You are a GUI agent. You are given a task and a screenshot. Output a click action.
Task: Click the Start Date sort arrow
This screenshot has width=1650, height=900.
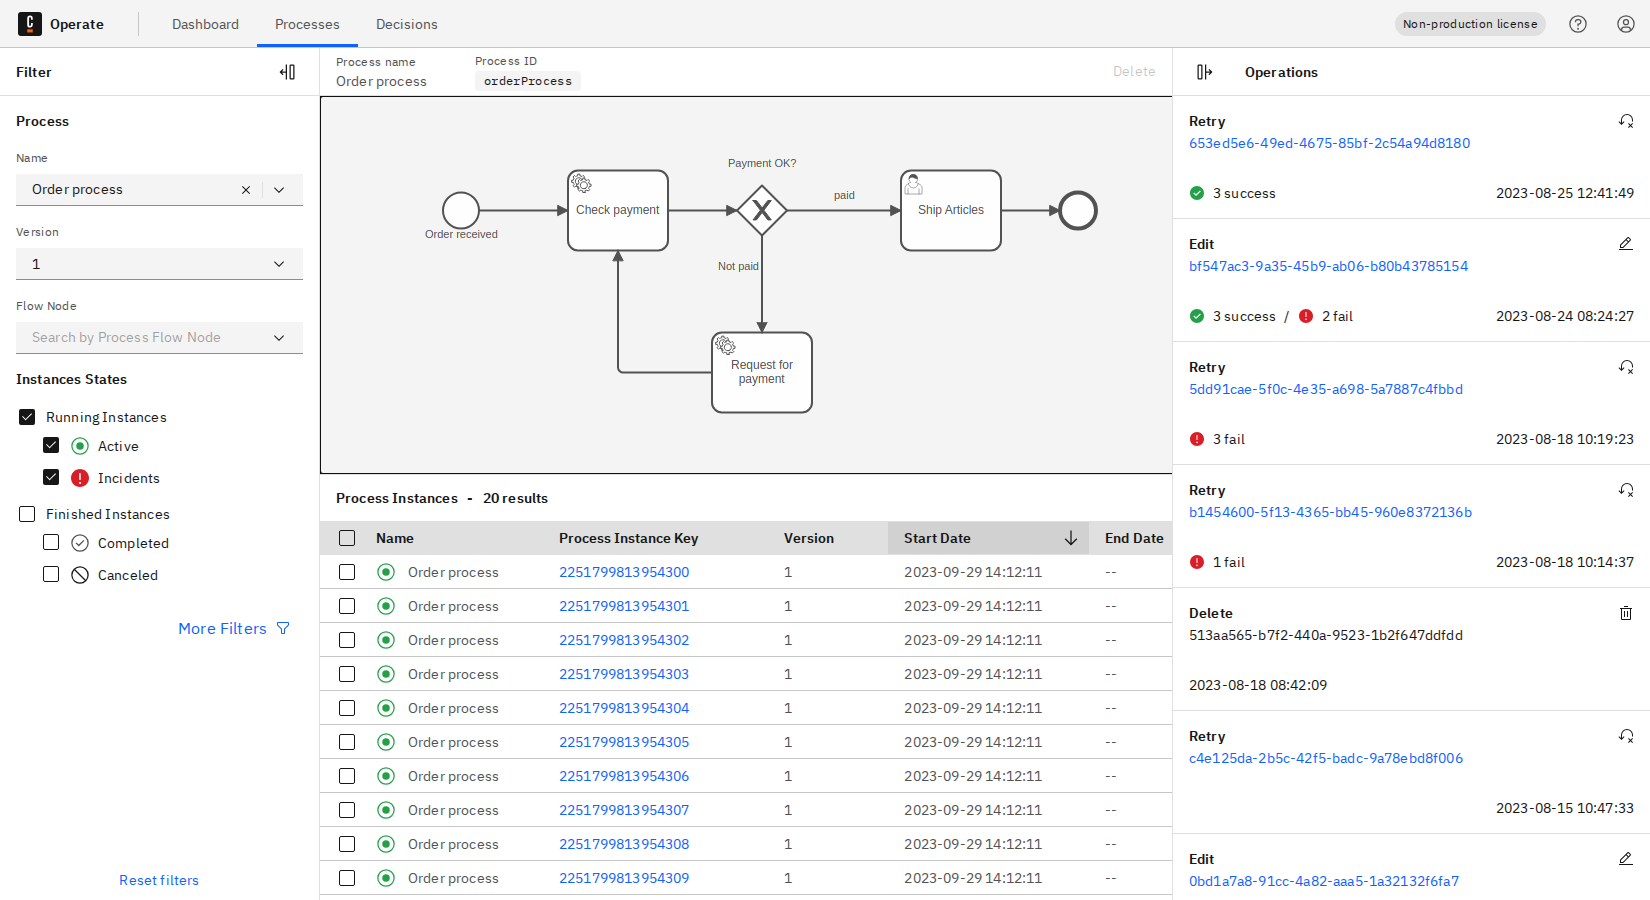coord(1070,538)
